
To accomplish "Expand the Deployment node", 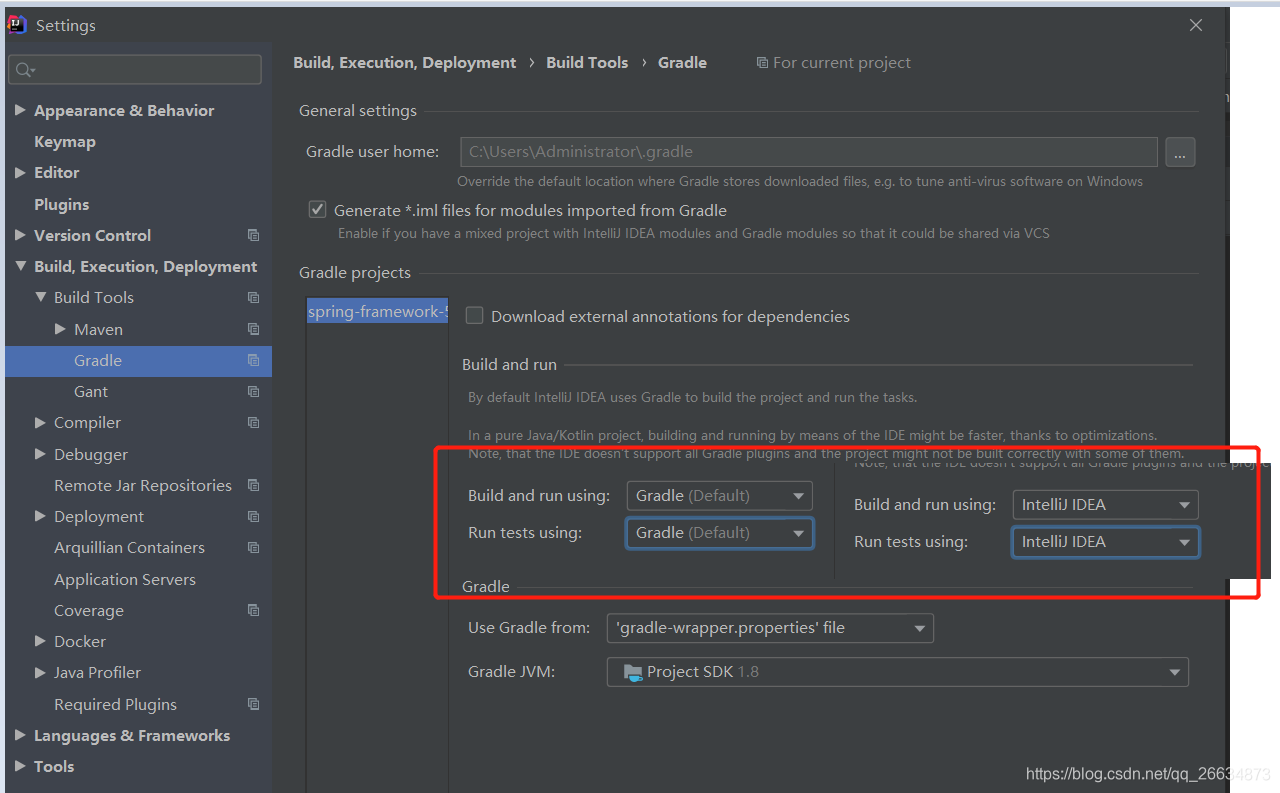I will [x=40, y=516].
